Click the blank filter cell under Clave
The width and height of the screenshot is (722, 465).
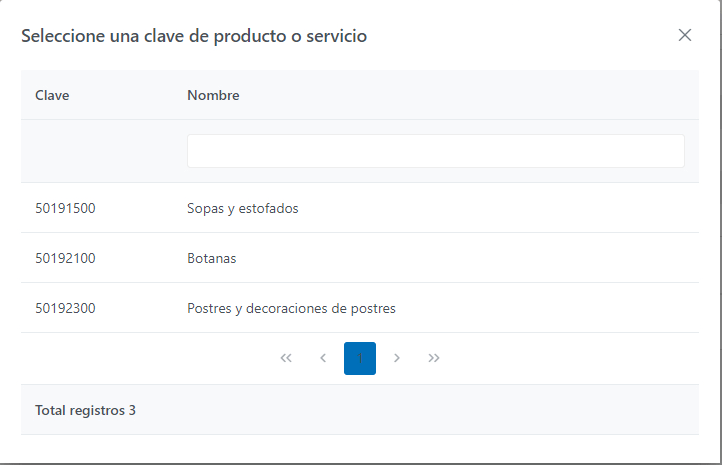click(97, 151)
